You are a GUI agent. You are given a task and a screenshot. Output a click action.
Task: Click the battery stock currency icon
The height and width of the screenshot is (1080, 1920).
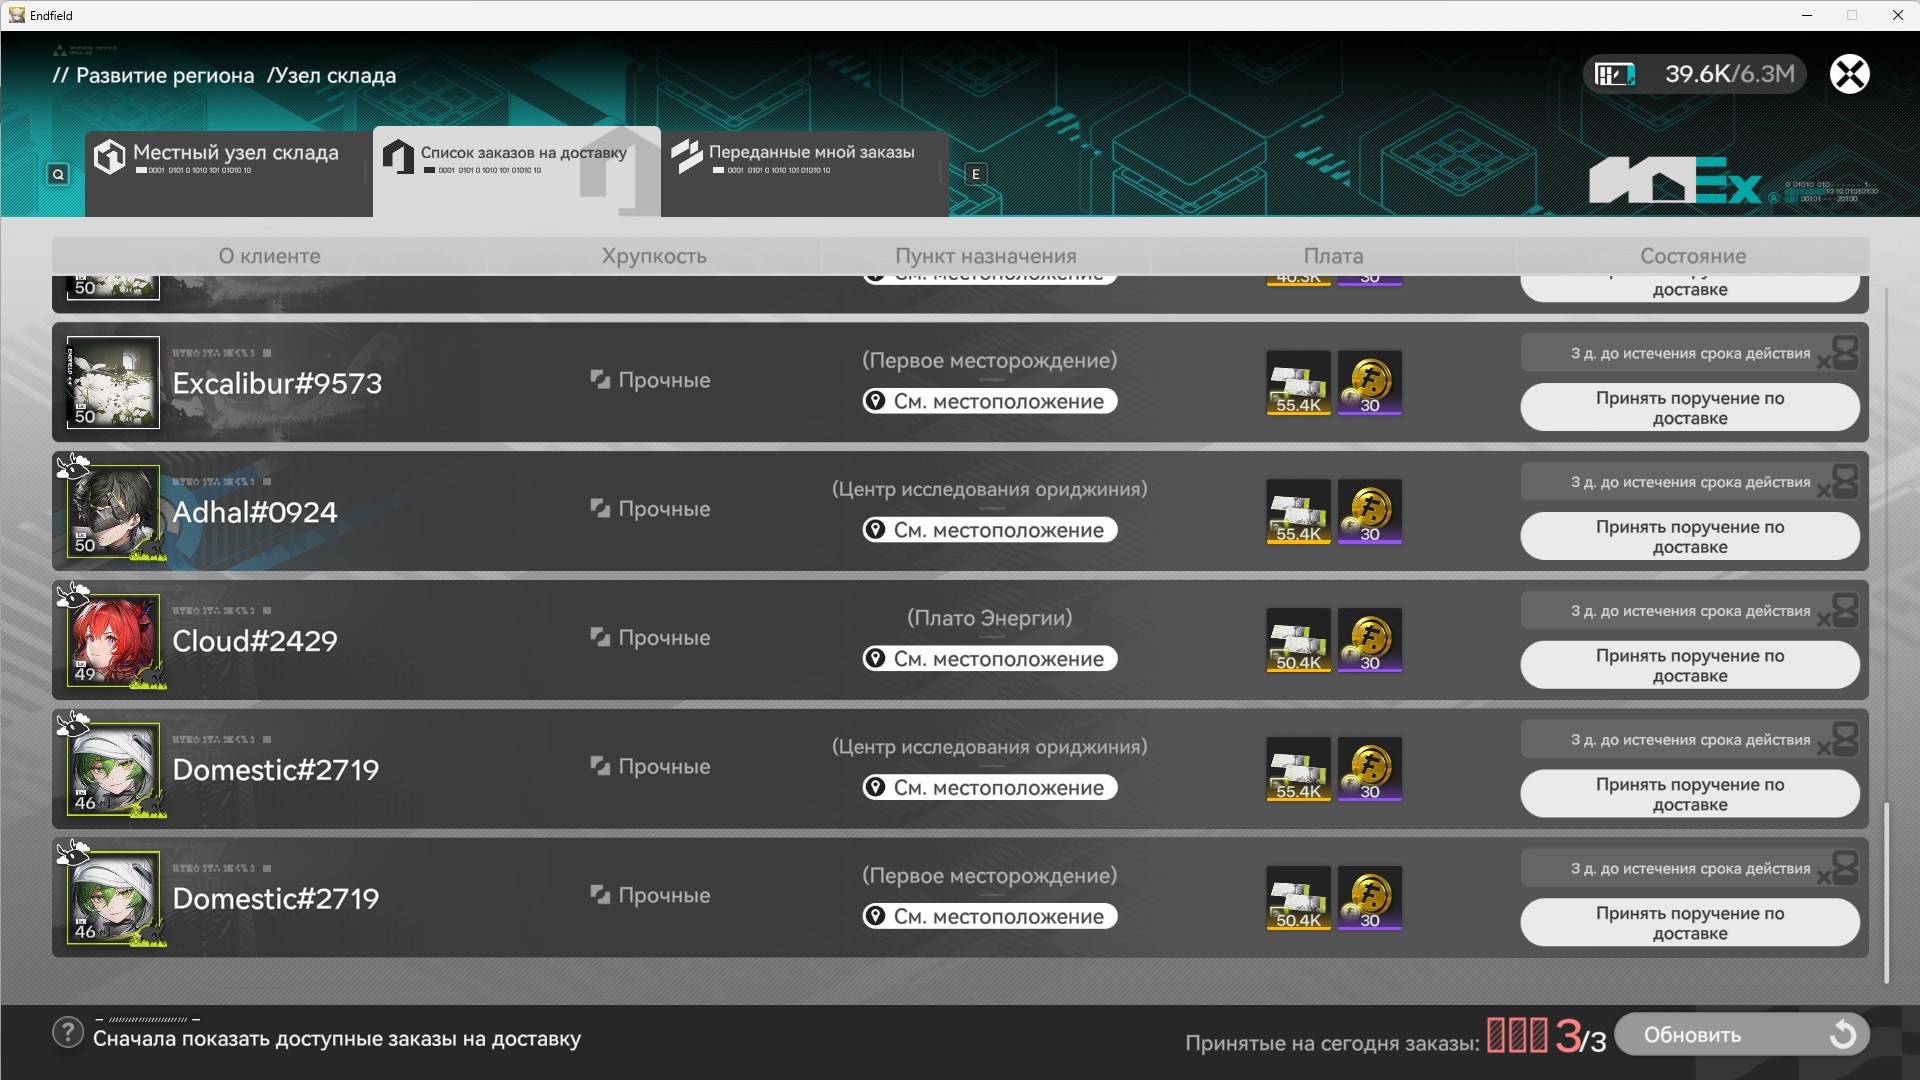pos(1614,74)
